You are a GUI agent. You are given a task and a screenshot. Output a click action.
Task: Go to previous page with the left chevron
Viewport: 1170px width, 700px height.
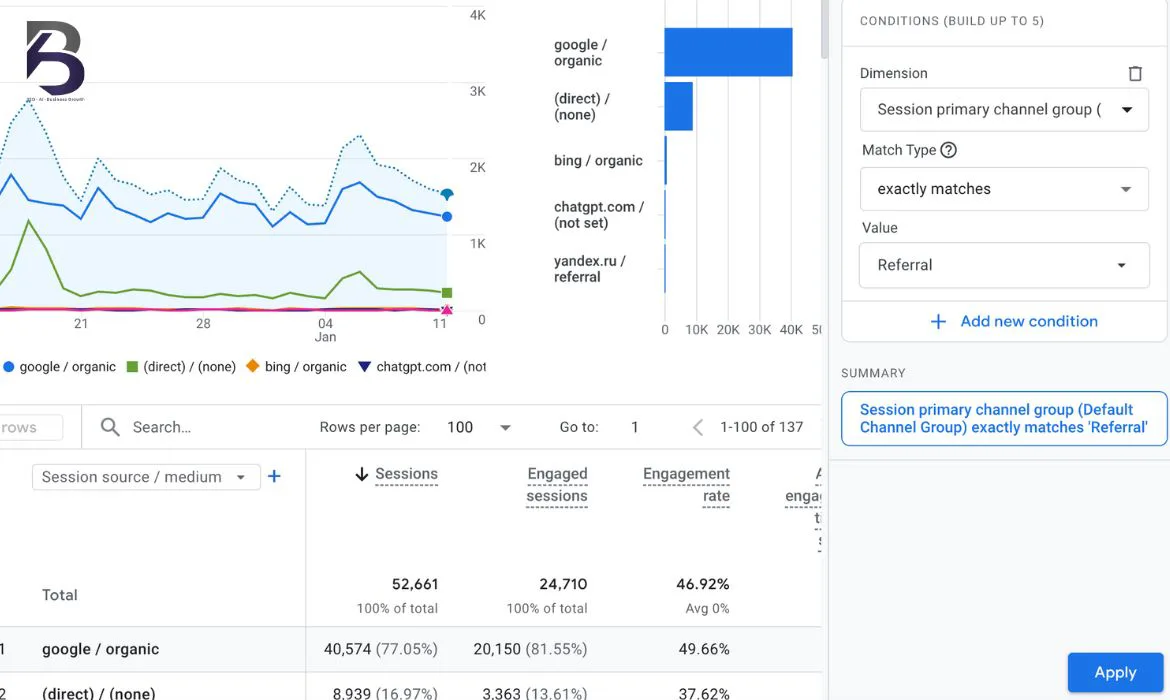point(697,427)
